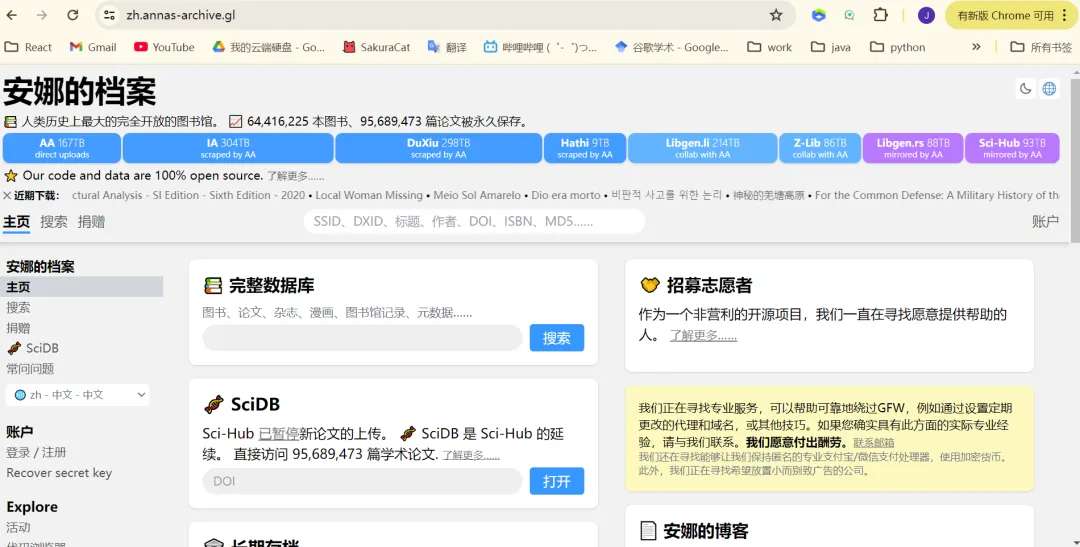This screenshot has height=547, width=1080.
Task: Switch to the 搜索 tab
Action: pos(54,222)
